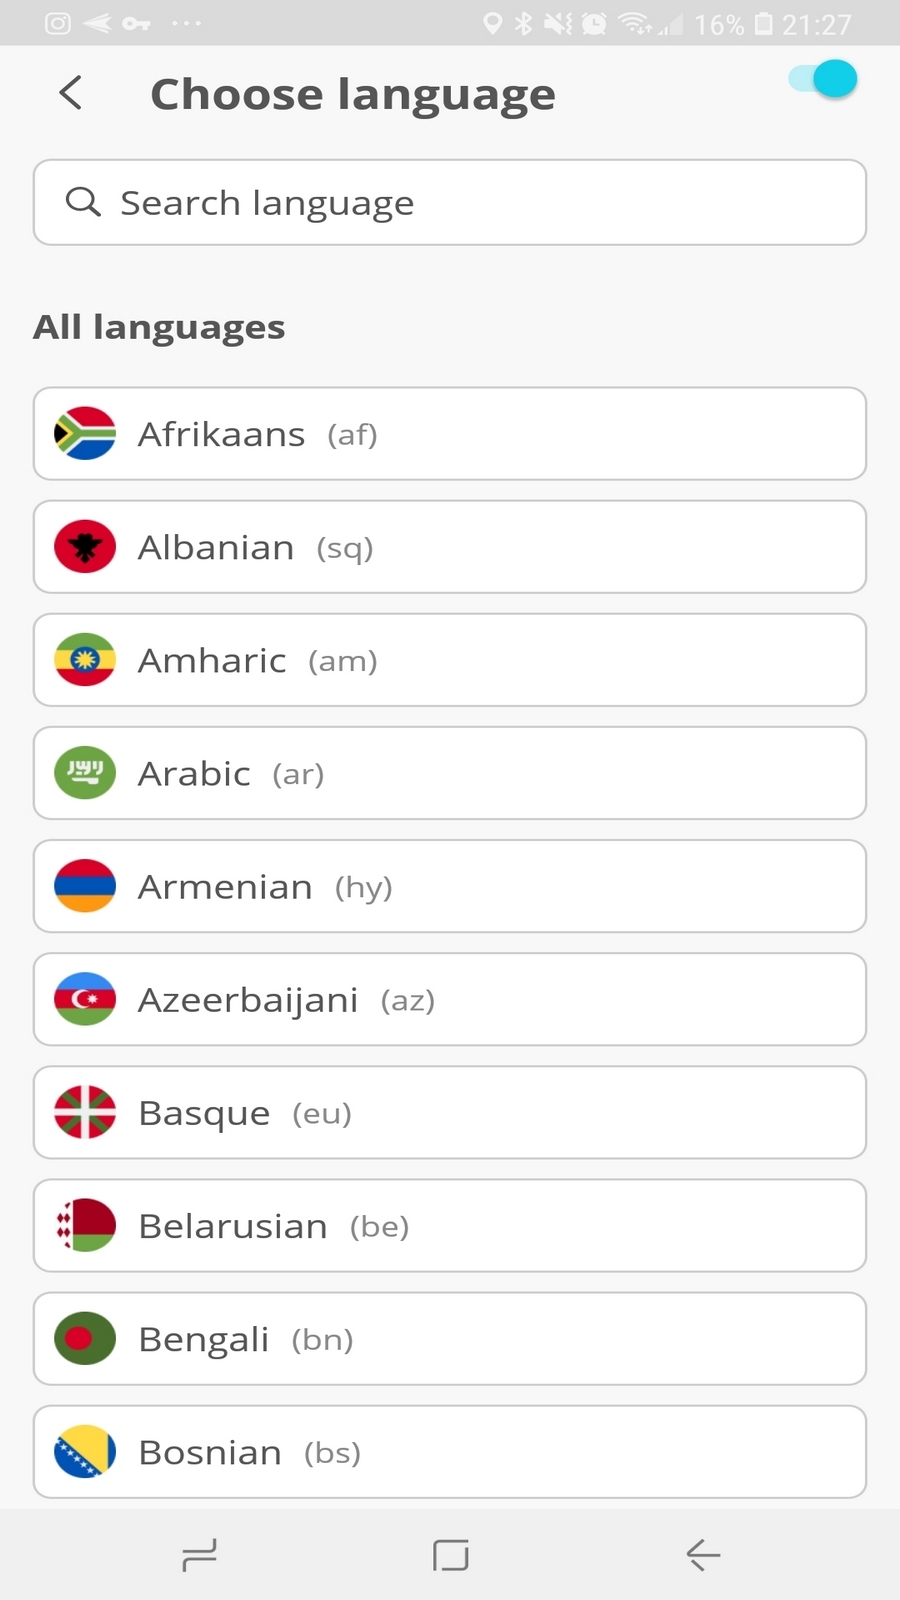Tap the Android home navigation button
Image resolution: width=900 pixels, height=1600 pixels.
(451, 1555)
